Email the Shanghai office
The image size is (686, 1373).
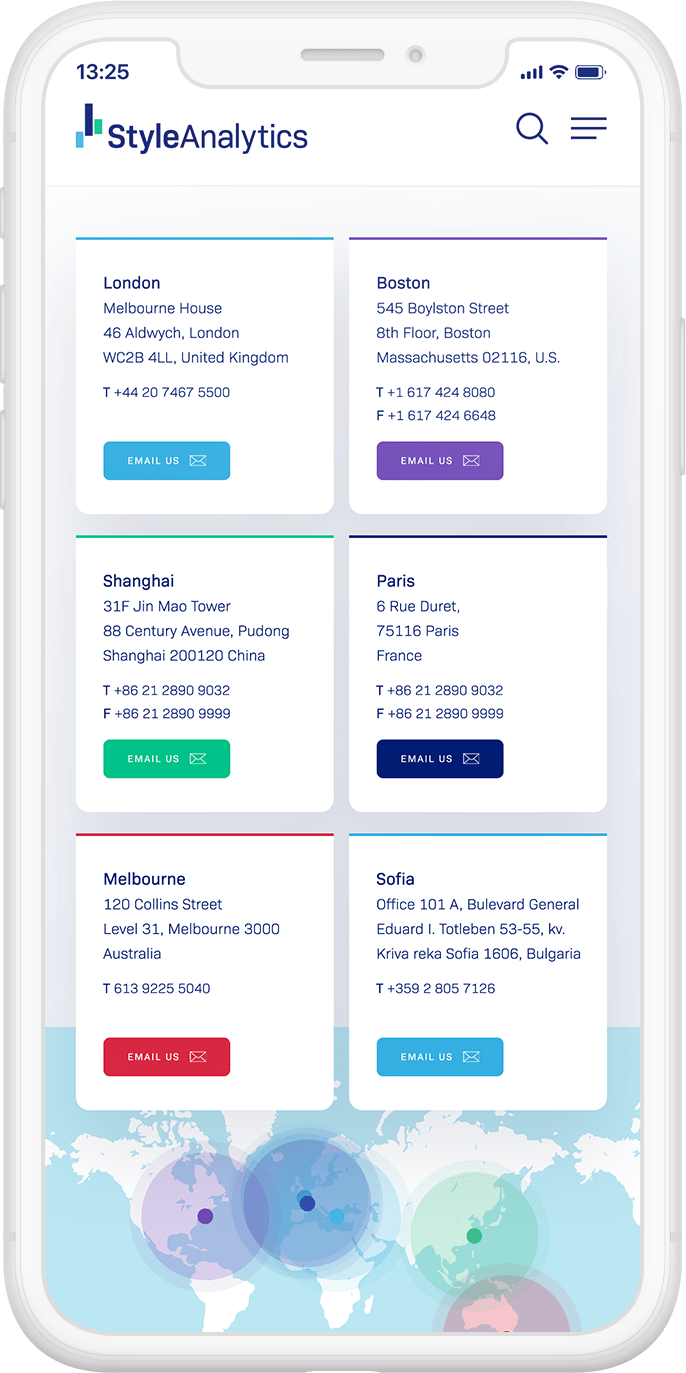click(x=166, y=759)
